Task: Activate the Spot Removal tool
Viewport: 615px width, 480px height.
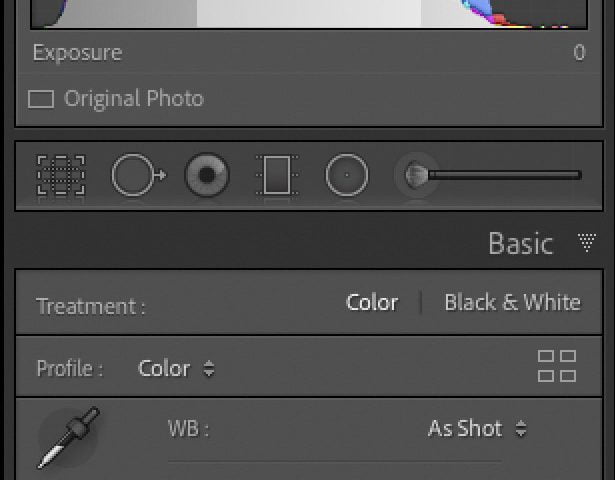Action: 137,176
